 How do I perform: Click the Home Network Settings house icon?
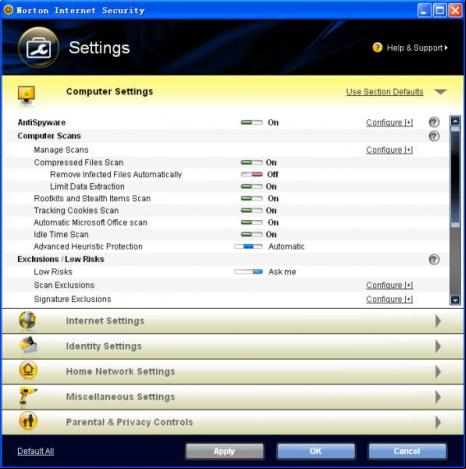point(28,371)
